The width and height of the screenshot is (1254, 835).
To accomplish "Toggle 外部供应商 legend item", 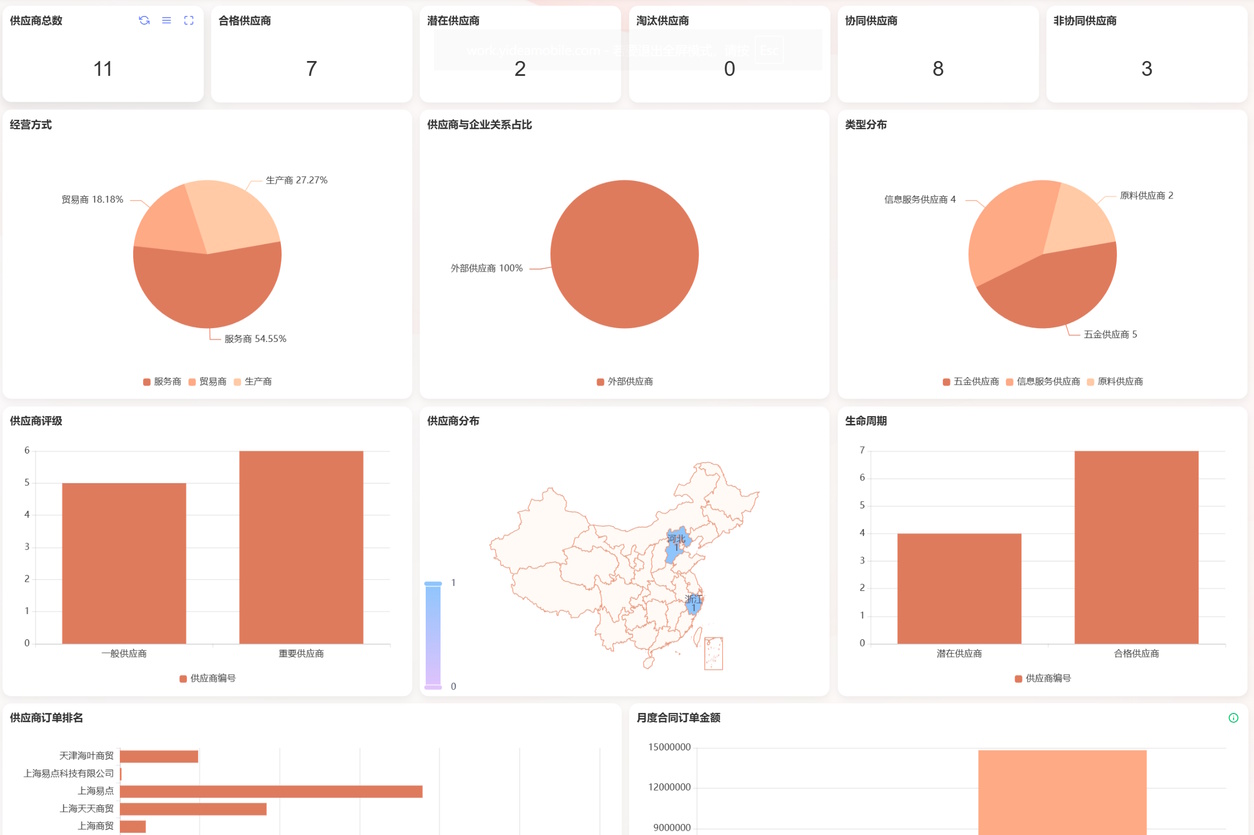I will (625, 382).
